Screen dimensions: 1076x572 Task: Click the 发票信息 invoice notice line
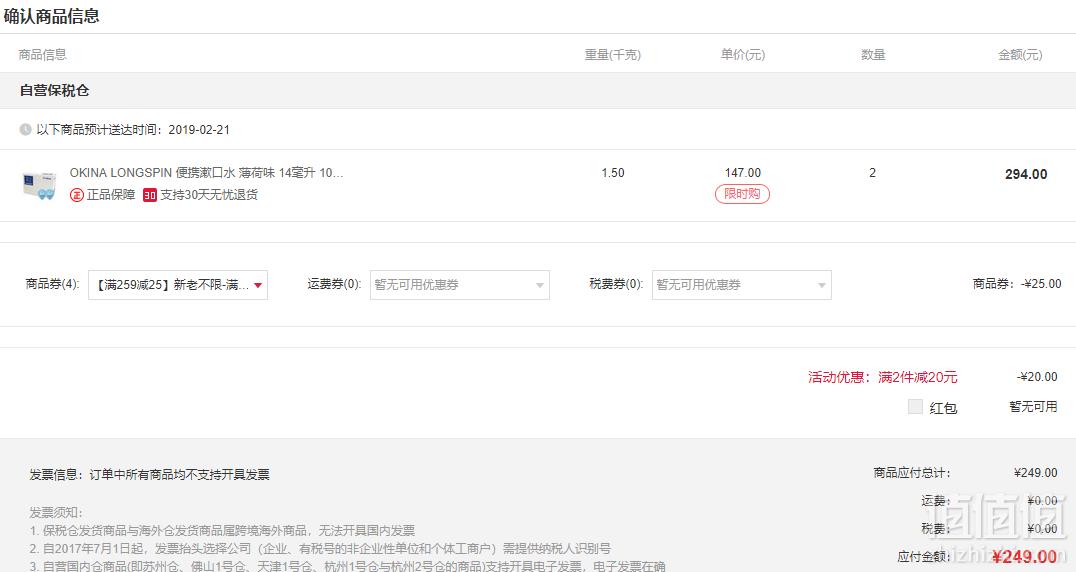point(150,475)
